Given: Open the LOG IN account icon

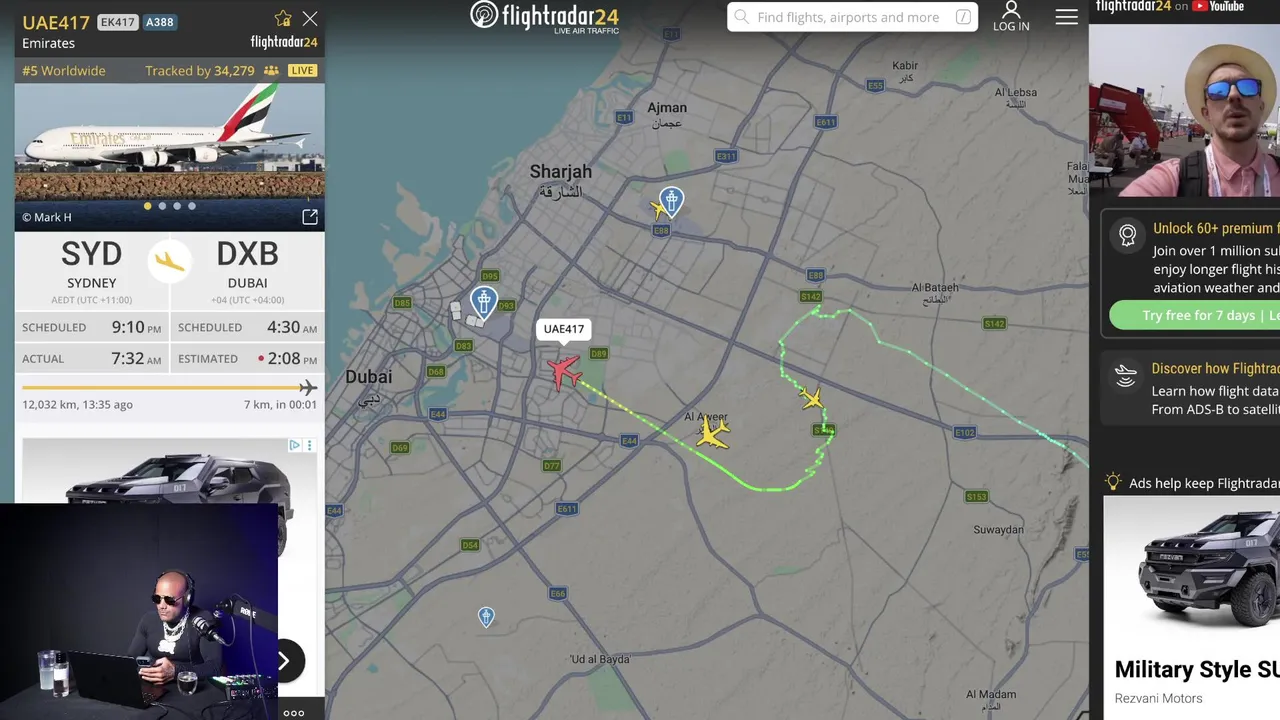Looking at the screenshot, I should 1011,16.
